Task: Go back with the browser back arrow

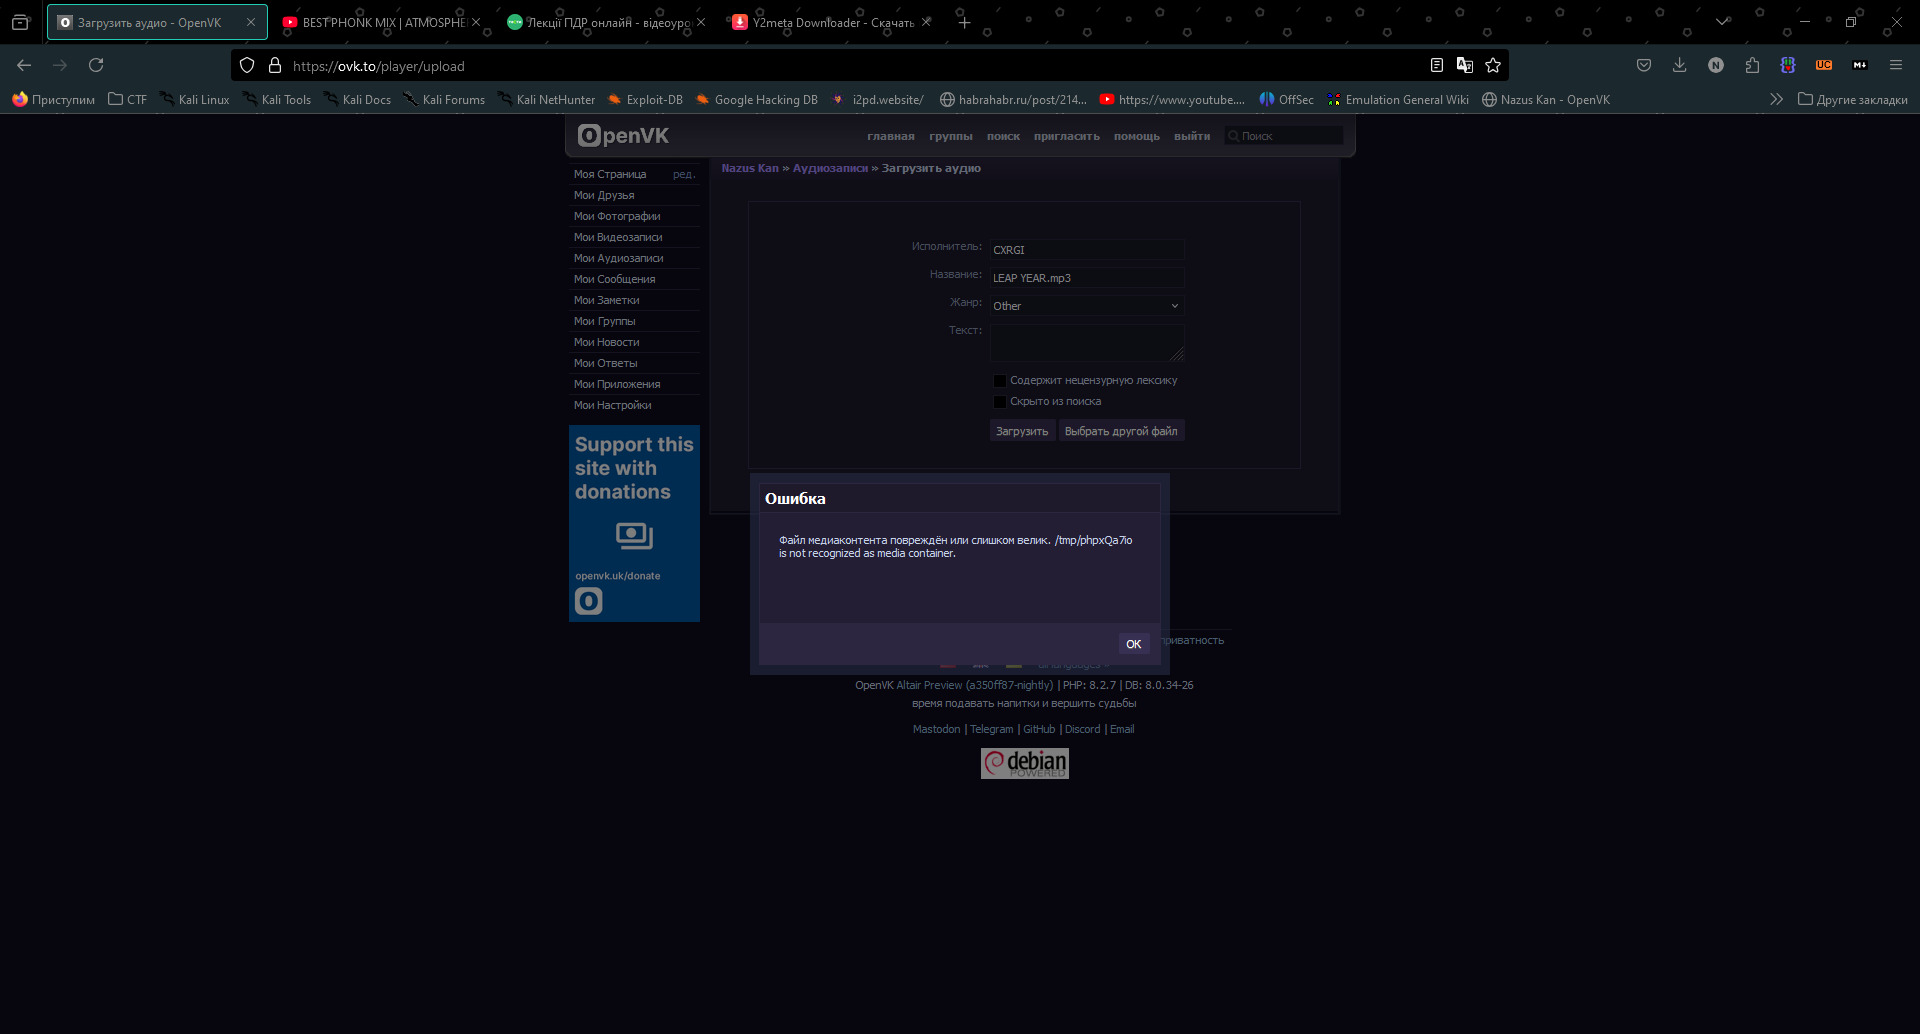Action: tap(24, 65)
